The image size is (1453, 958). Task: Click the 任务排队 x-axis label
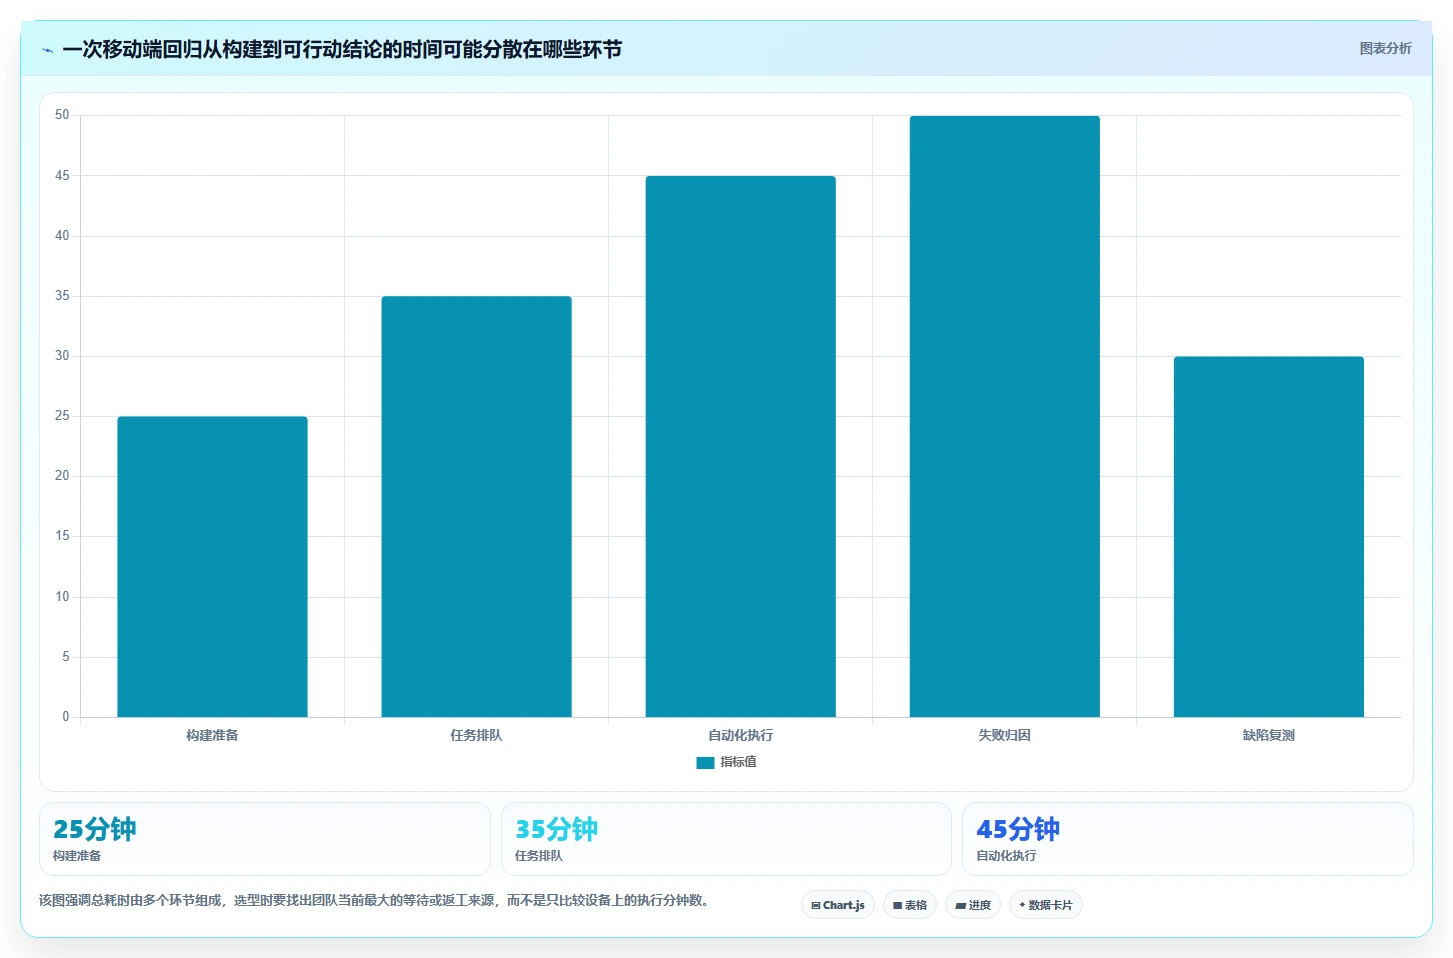tap(476, 735)
